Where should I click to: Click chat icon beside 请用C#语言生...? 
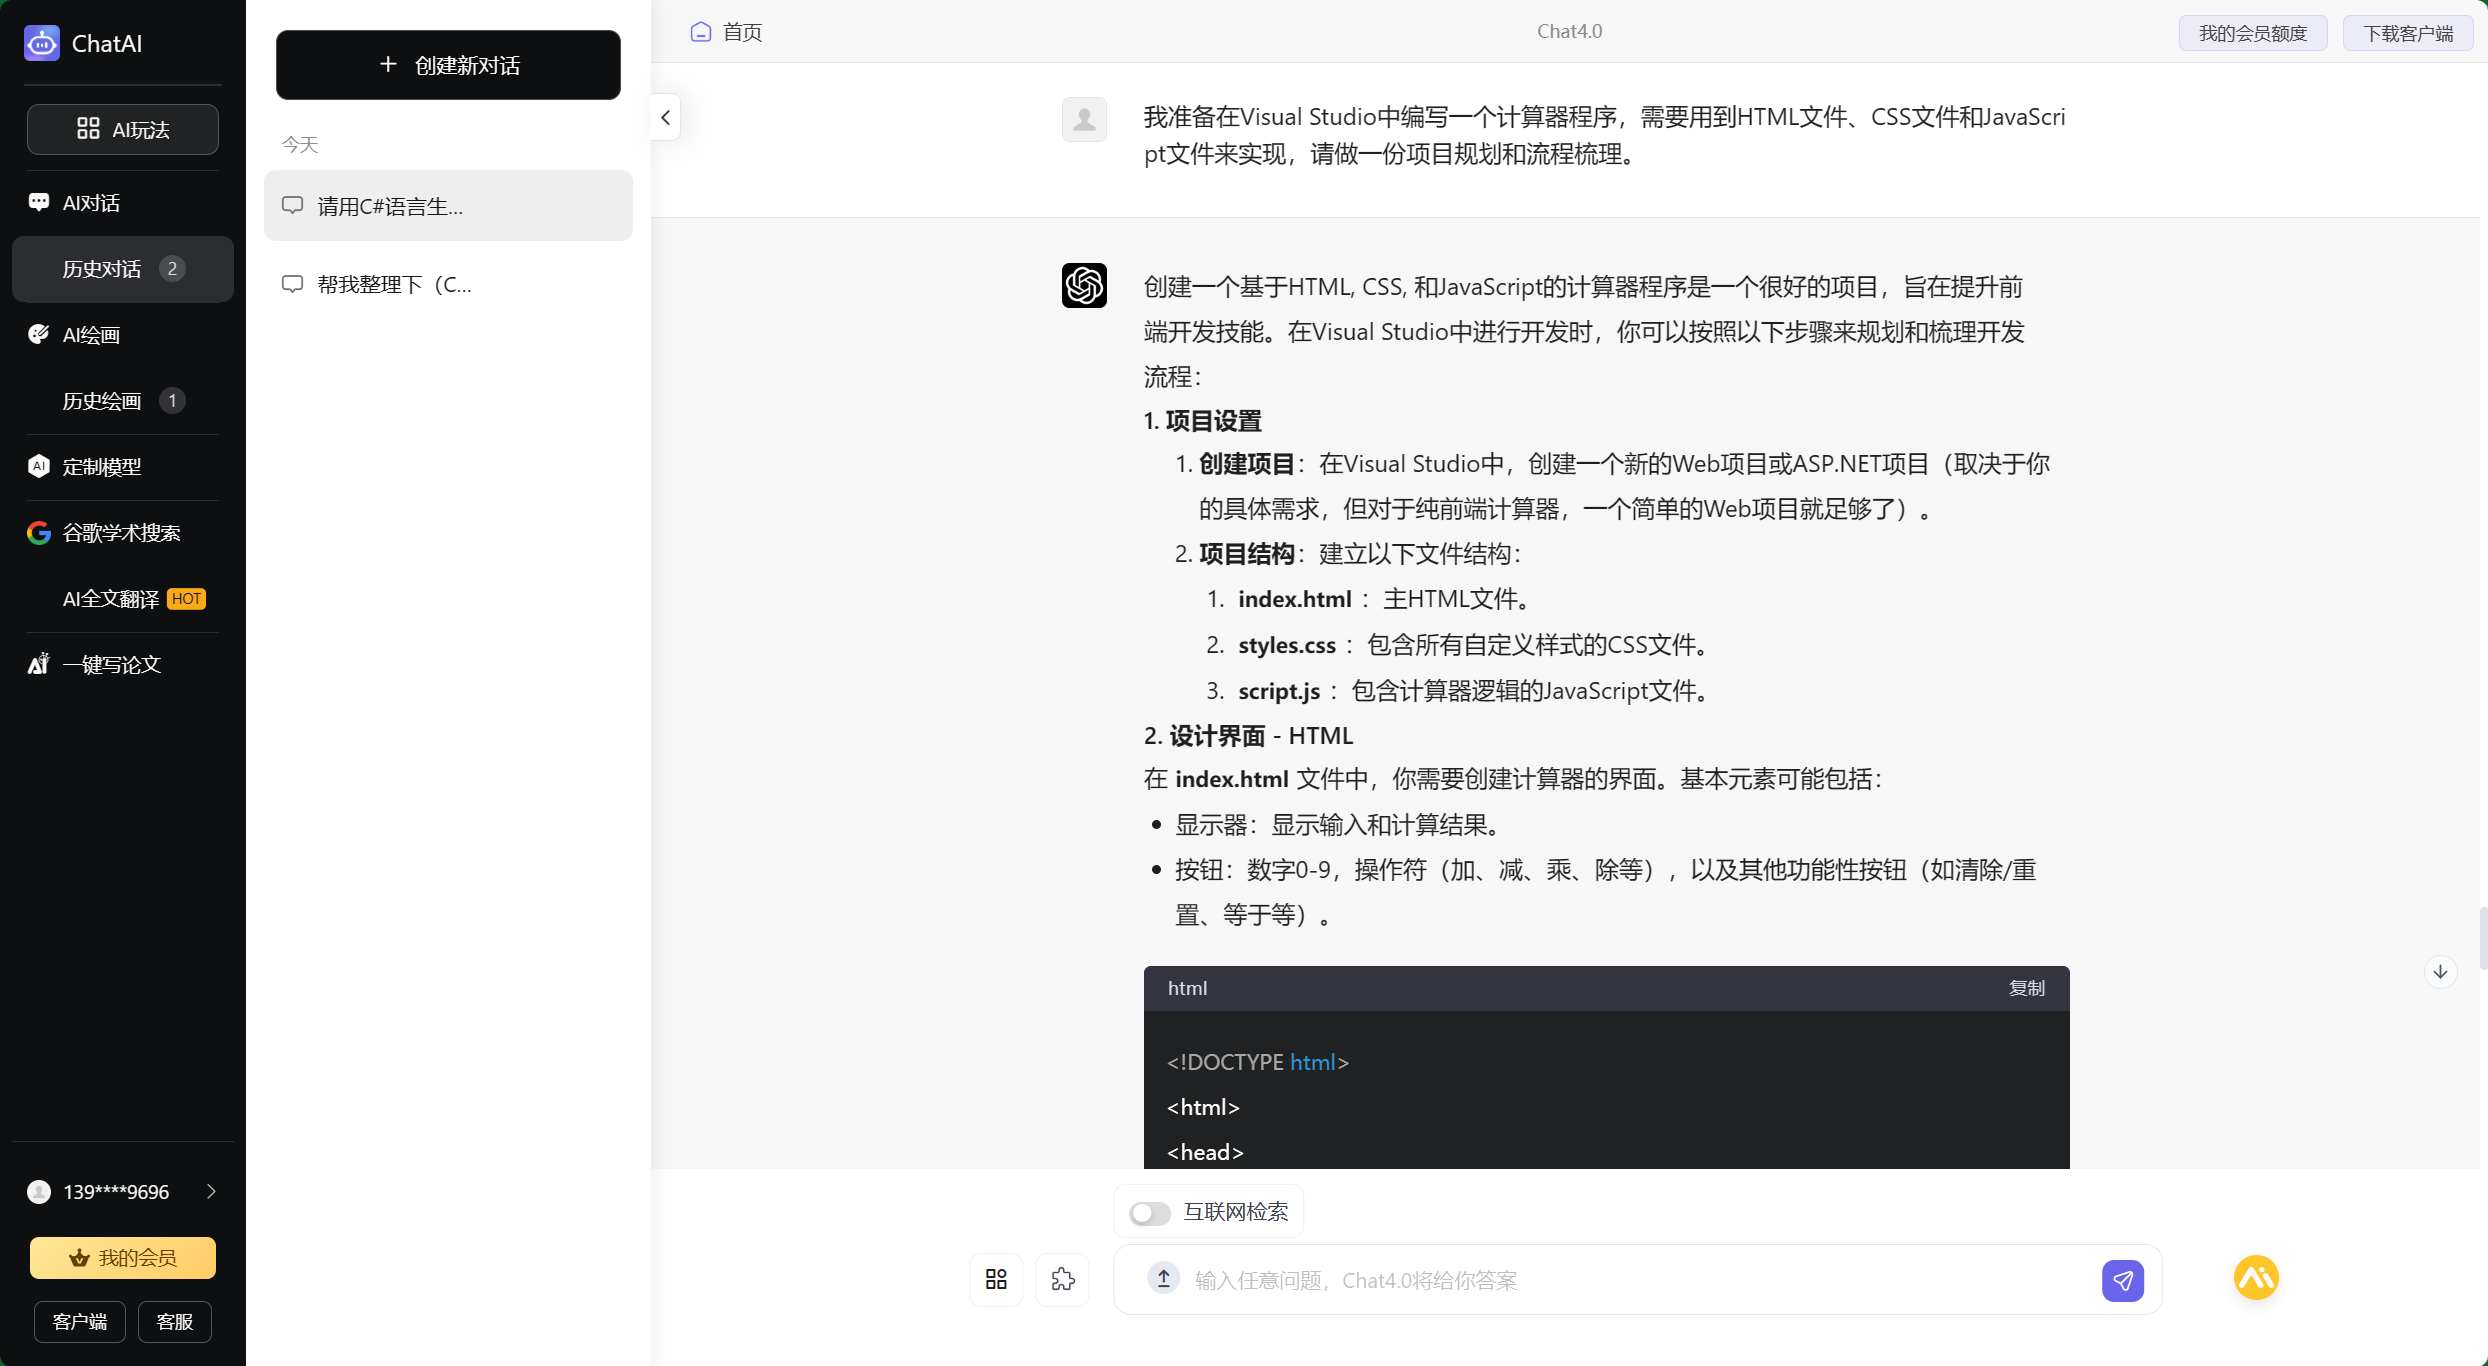tap(292, 206)
